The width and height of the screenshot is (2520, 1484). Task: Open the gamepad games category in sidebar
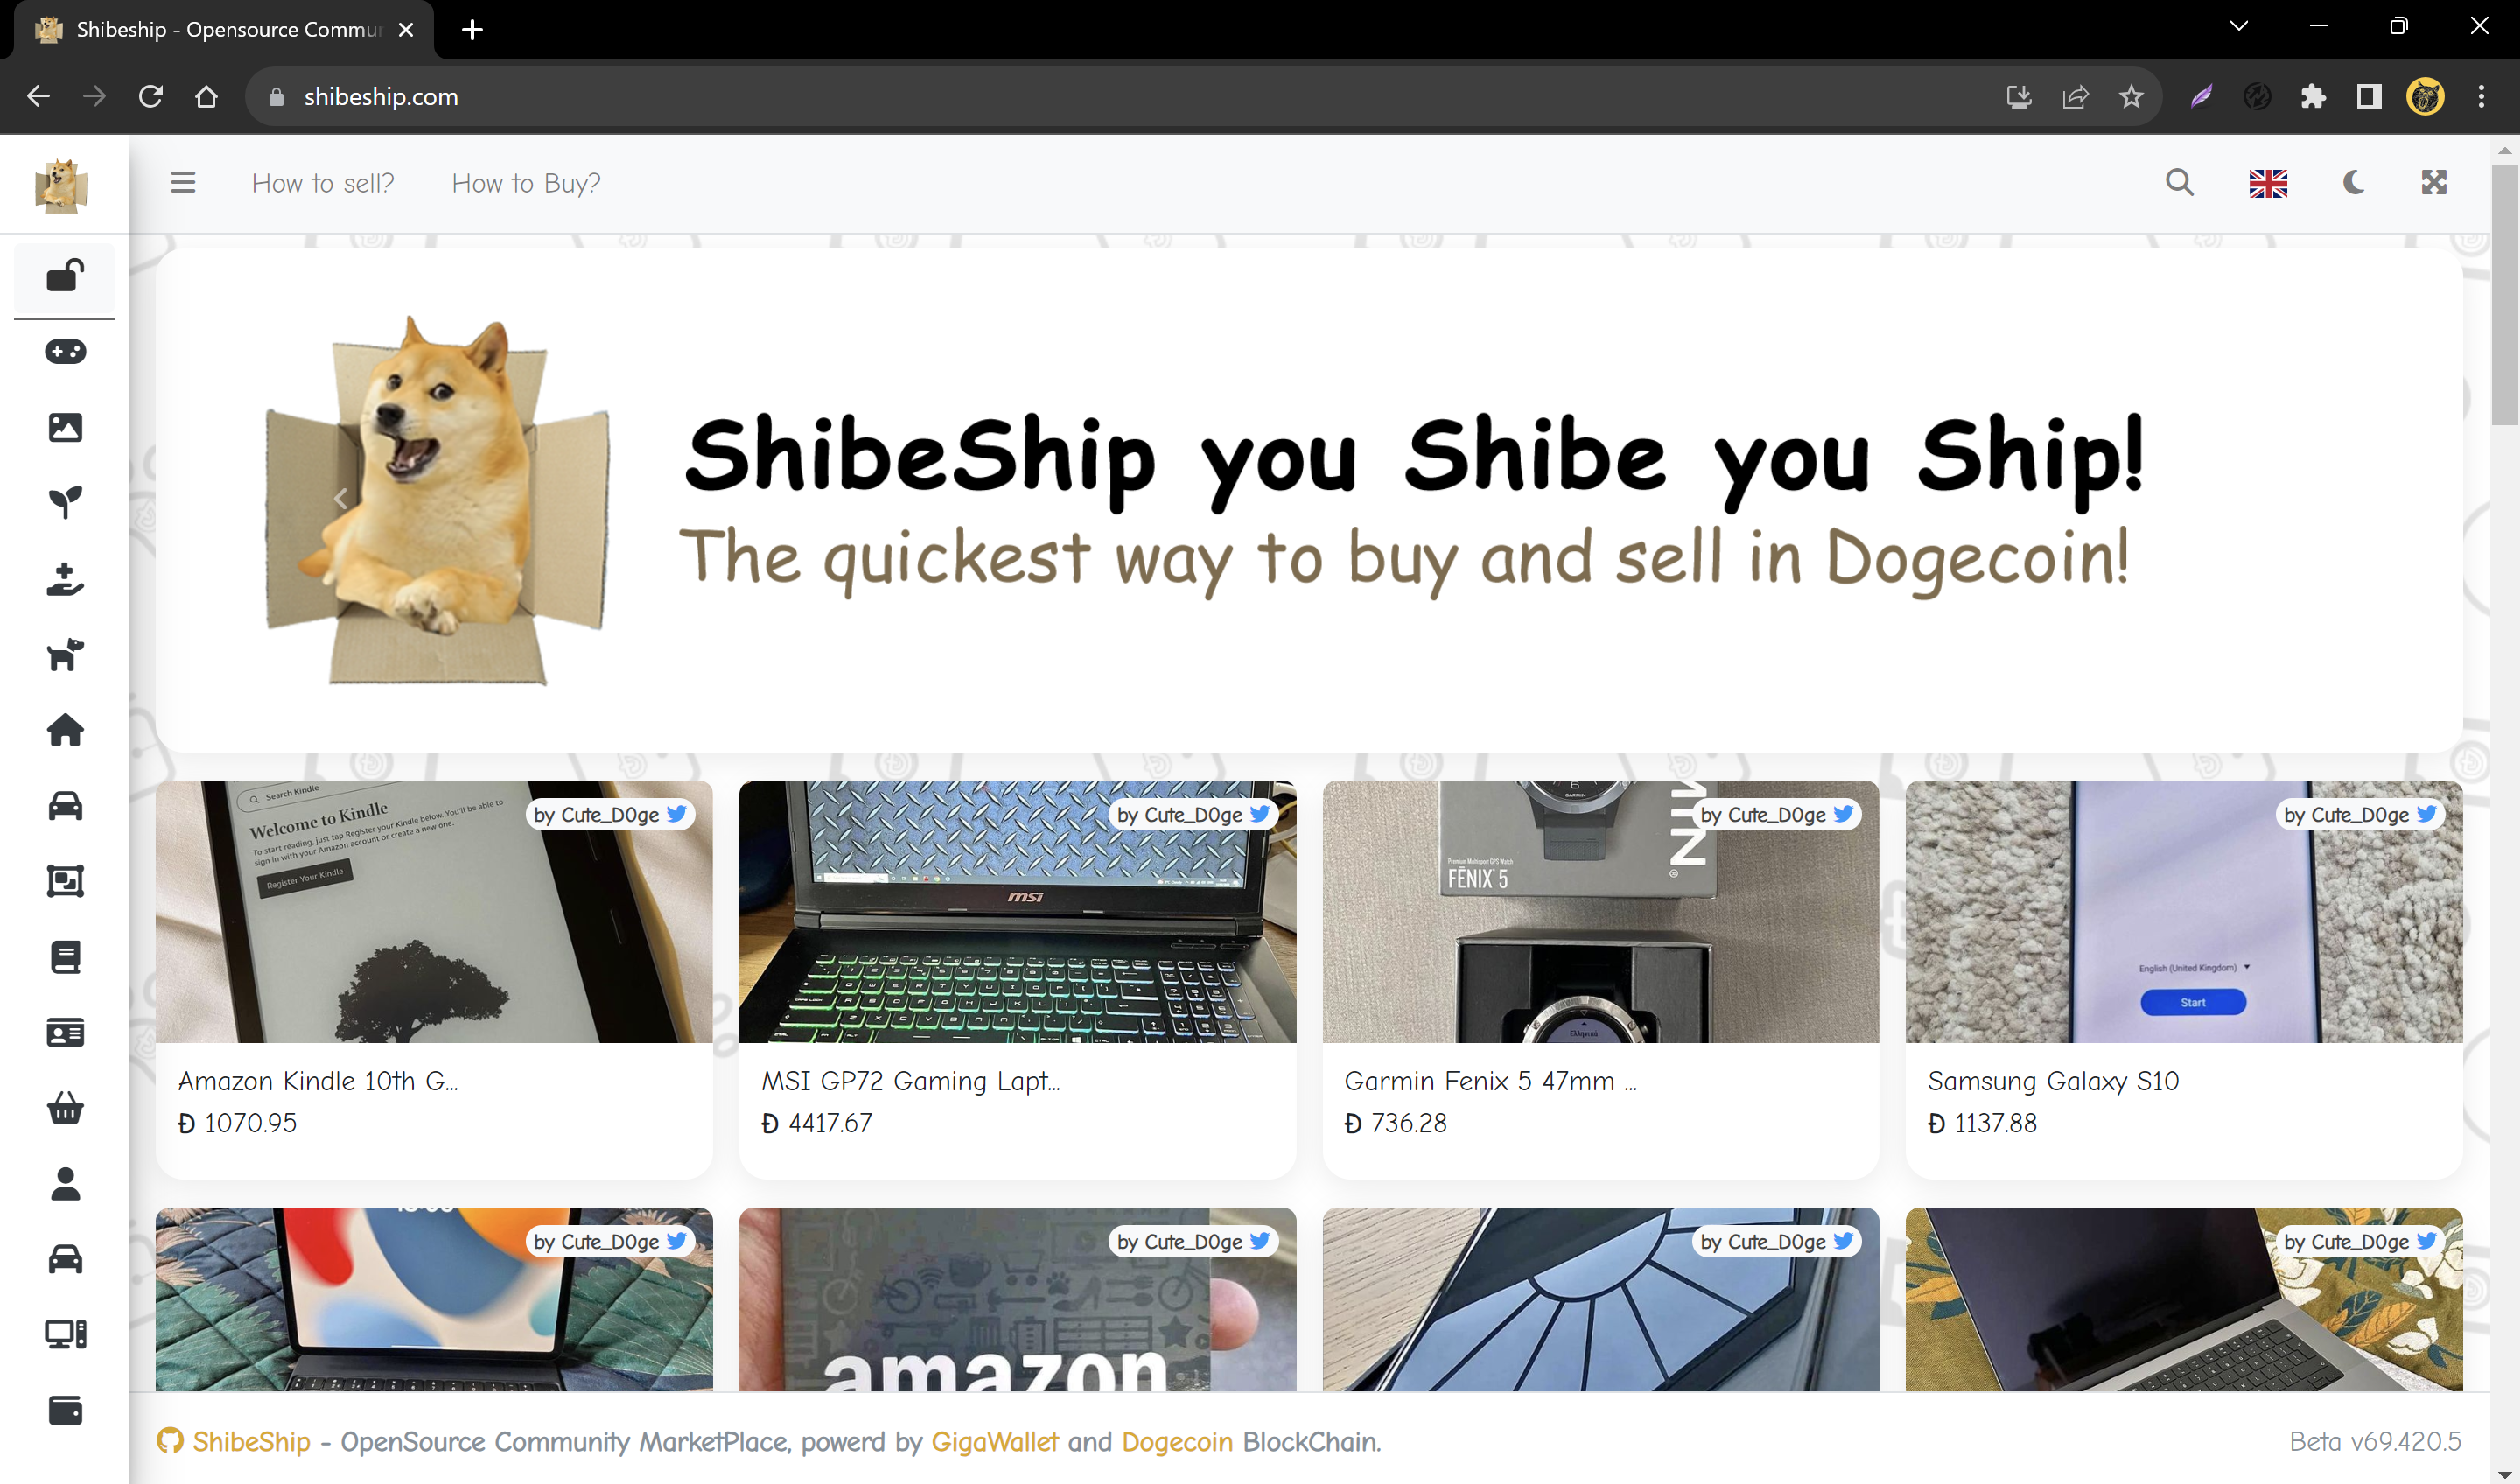(65, 351)
